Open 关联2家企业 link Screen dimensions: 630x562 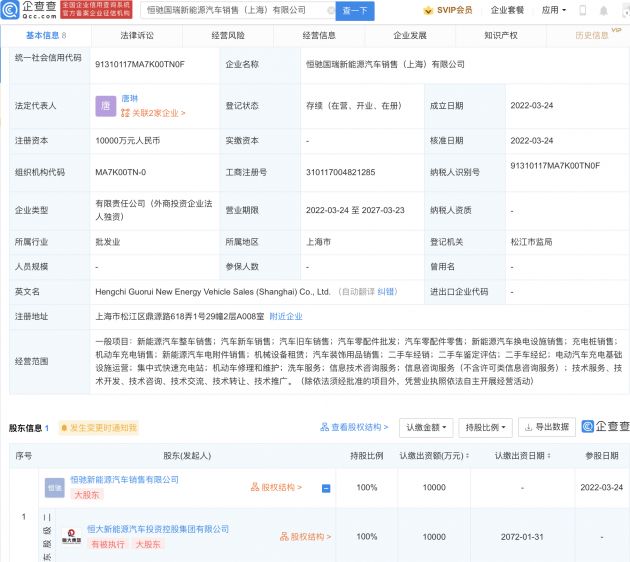point(153,113)
